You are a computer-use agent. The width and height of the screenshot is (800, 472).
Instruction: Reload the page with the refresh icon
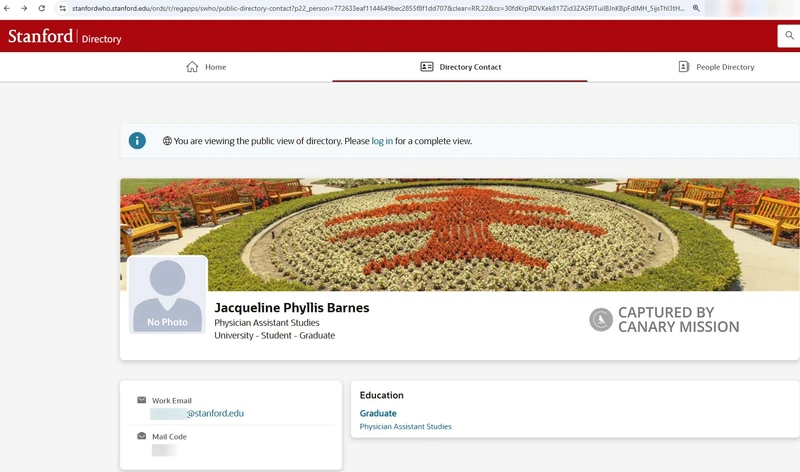(x=42, y=8)
